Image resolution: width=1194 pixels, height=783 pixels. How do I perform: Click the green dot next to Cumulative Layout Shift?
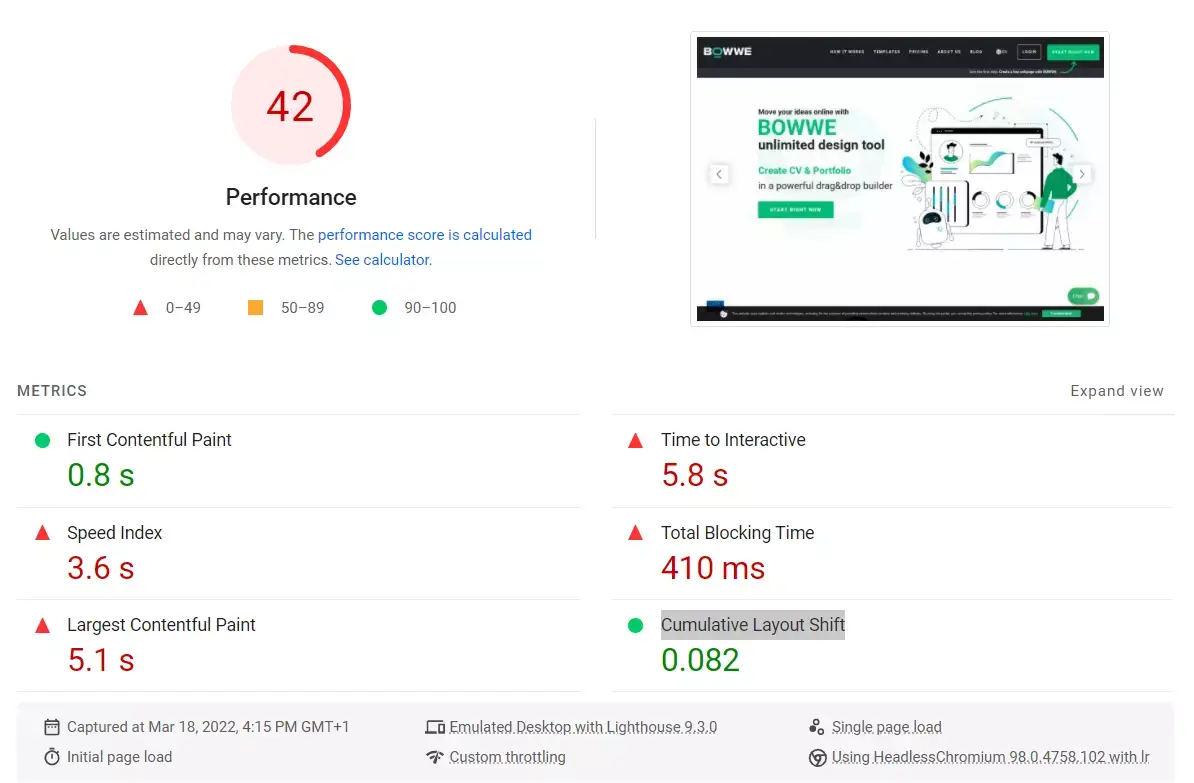635,625
